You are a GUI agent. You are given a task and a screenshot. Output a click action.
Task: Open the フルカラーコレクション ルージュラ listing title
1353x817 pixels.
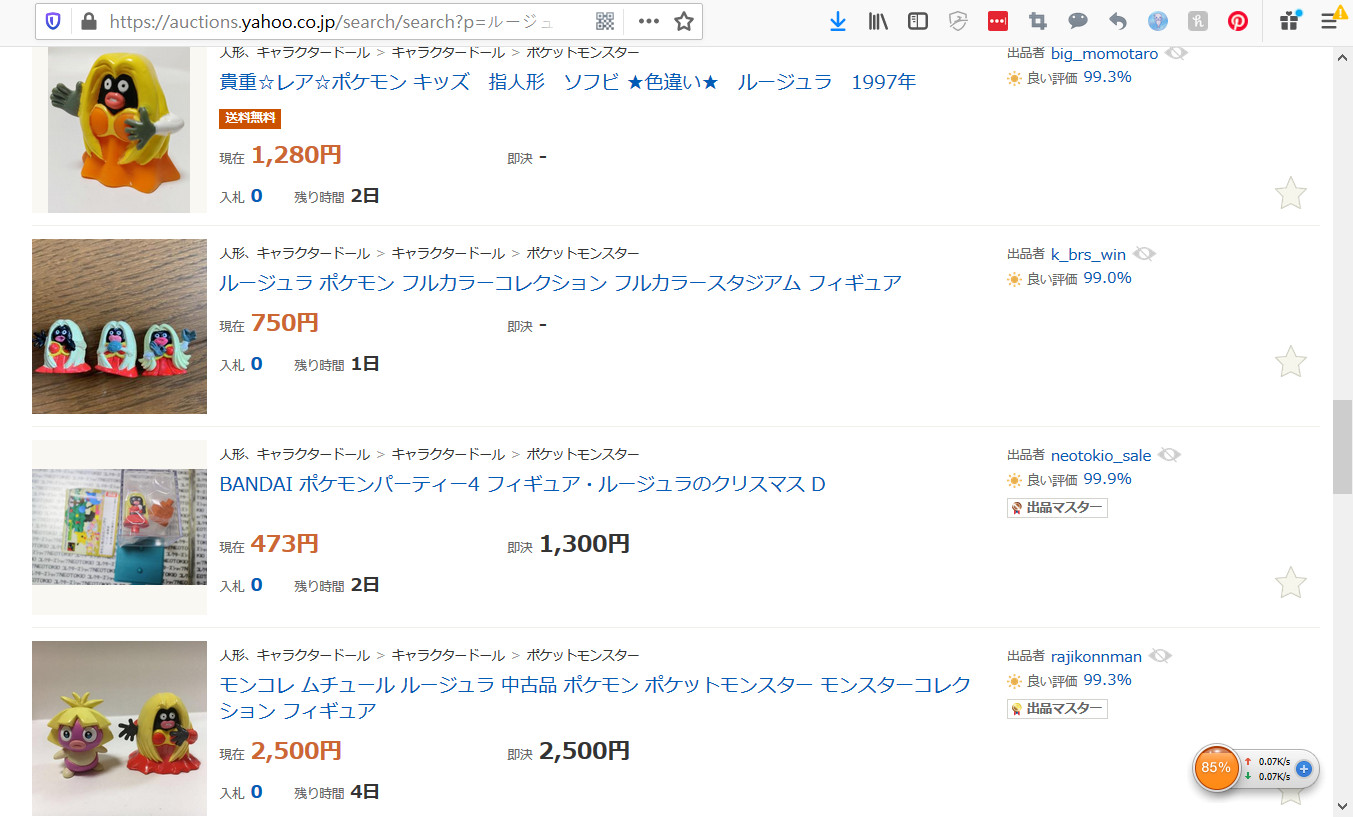click(x=560, y=283)
